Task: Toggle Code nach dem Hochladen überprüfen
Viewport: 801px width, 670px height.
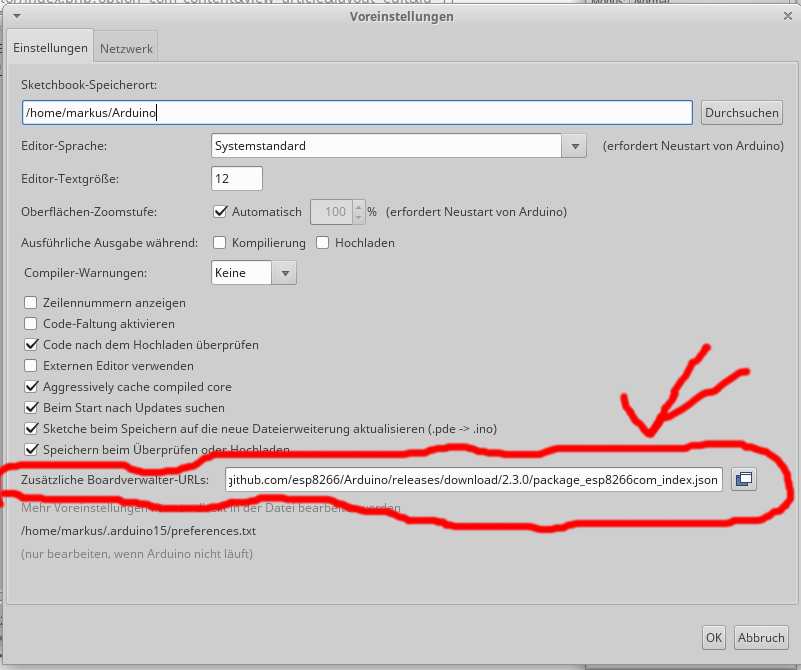Action: click(31, 345)
